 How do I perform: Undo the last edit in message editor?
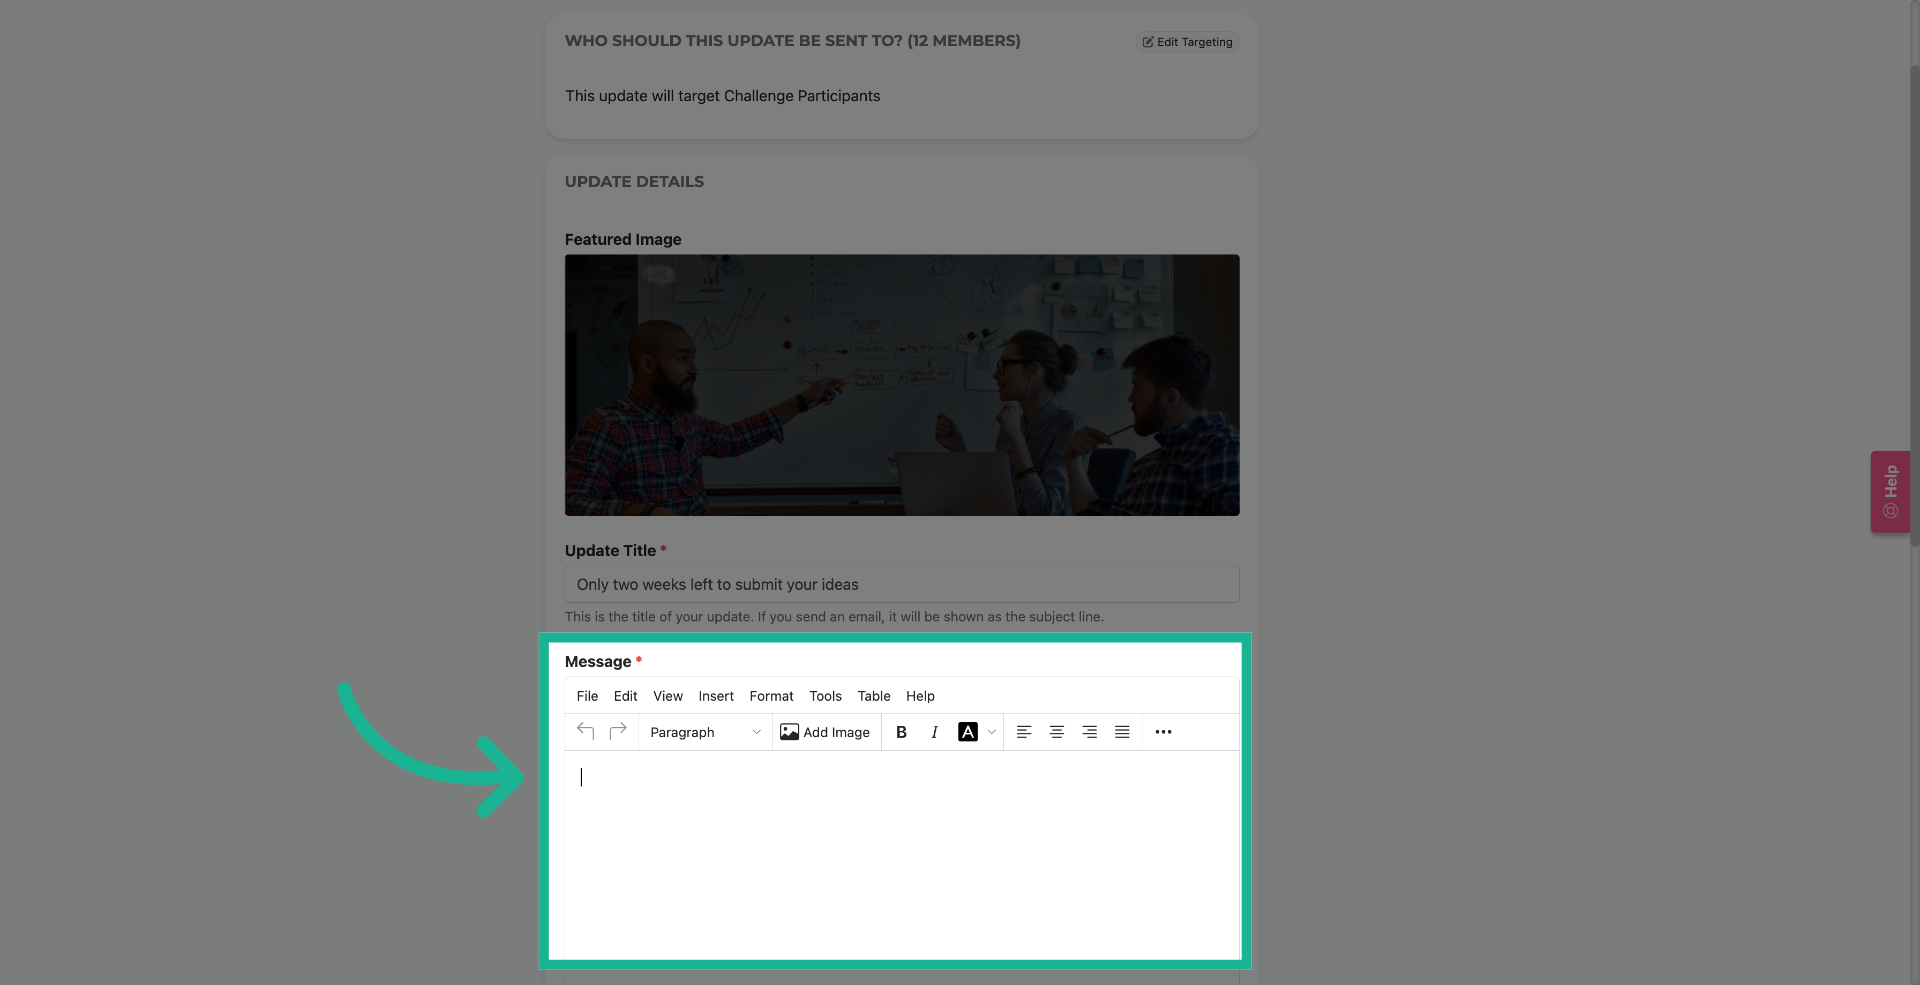click(586, 732)
